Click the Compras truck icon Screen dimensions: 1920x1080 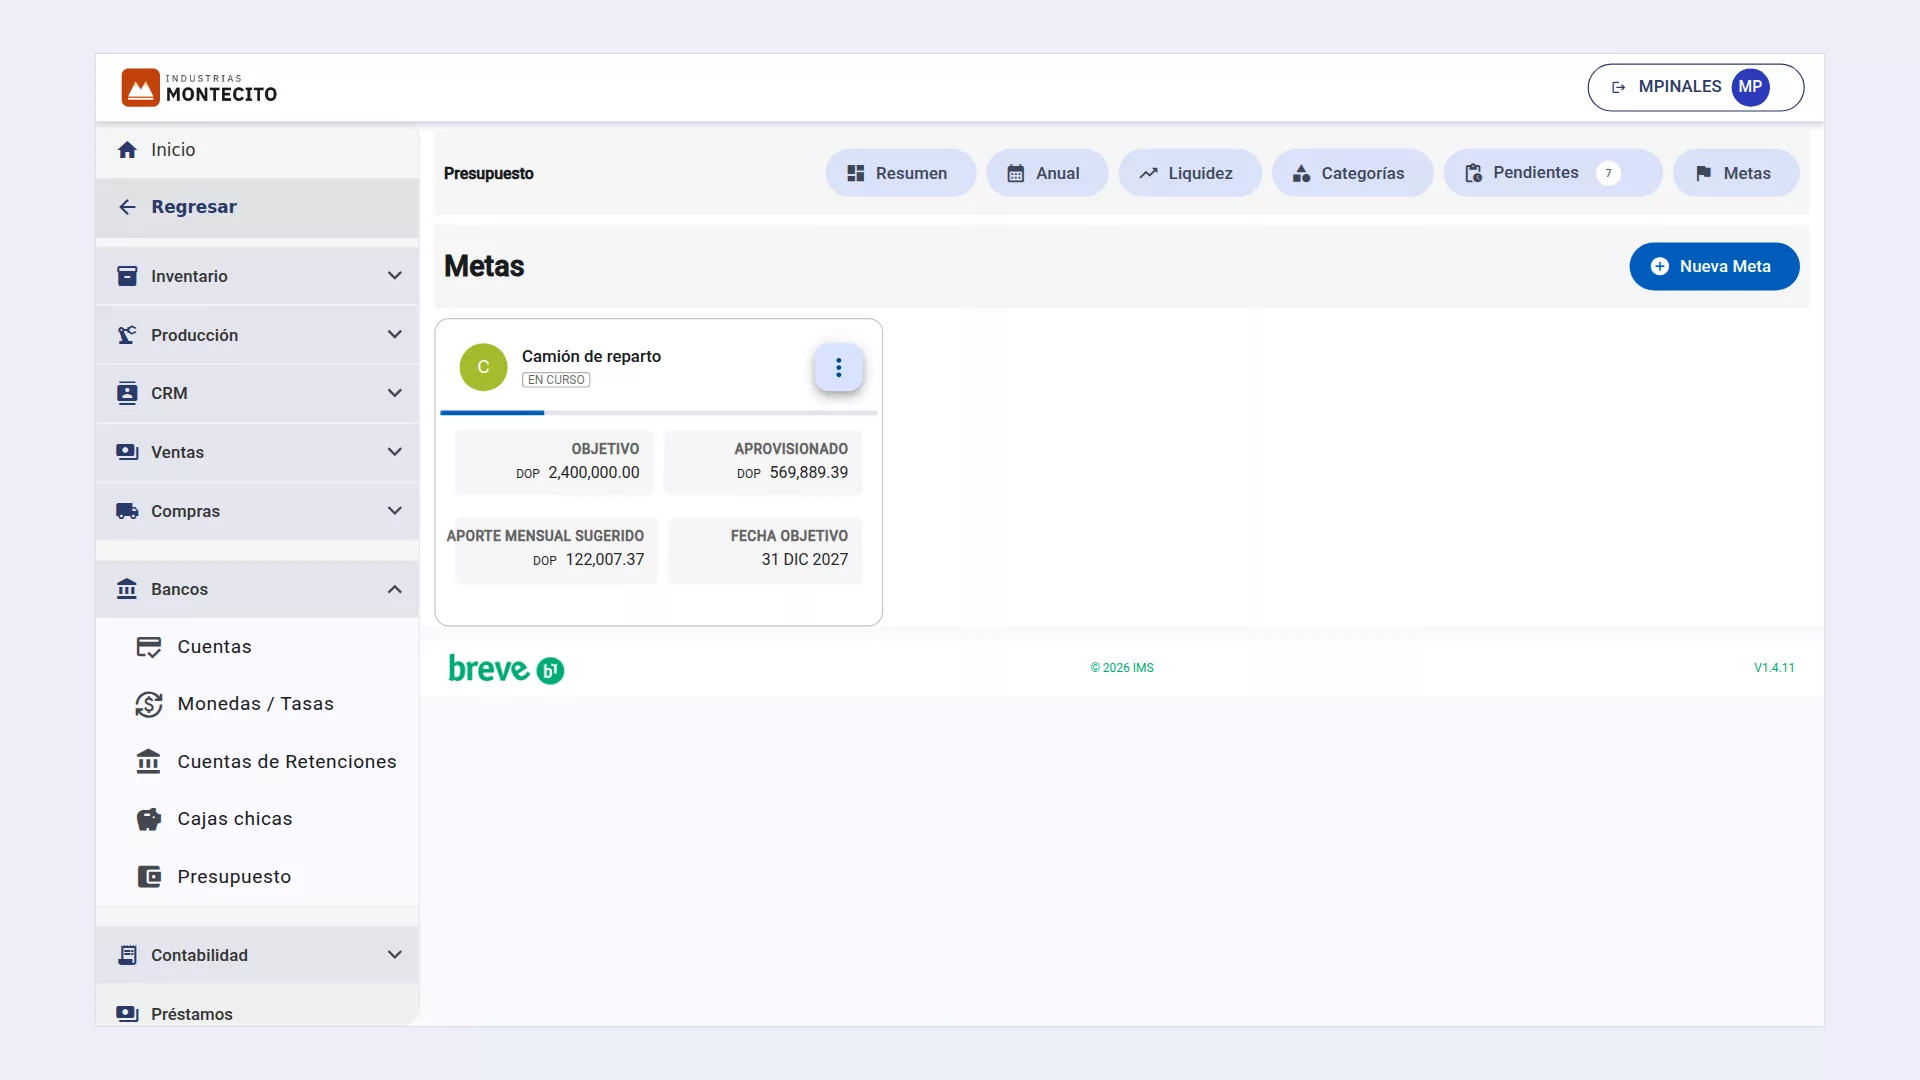[x=127, y=511]
